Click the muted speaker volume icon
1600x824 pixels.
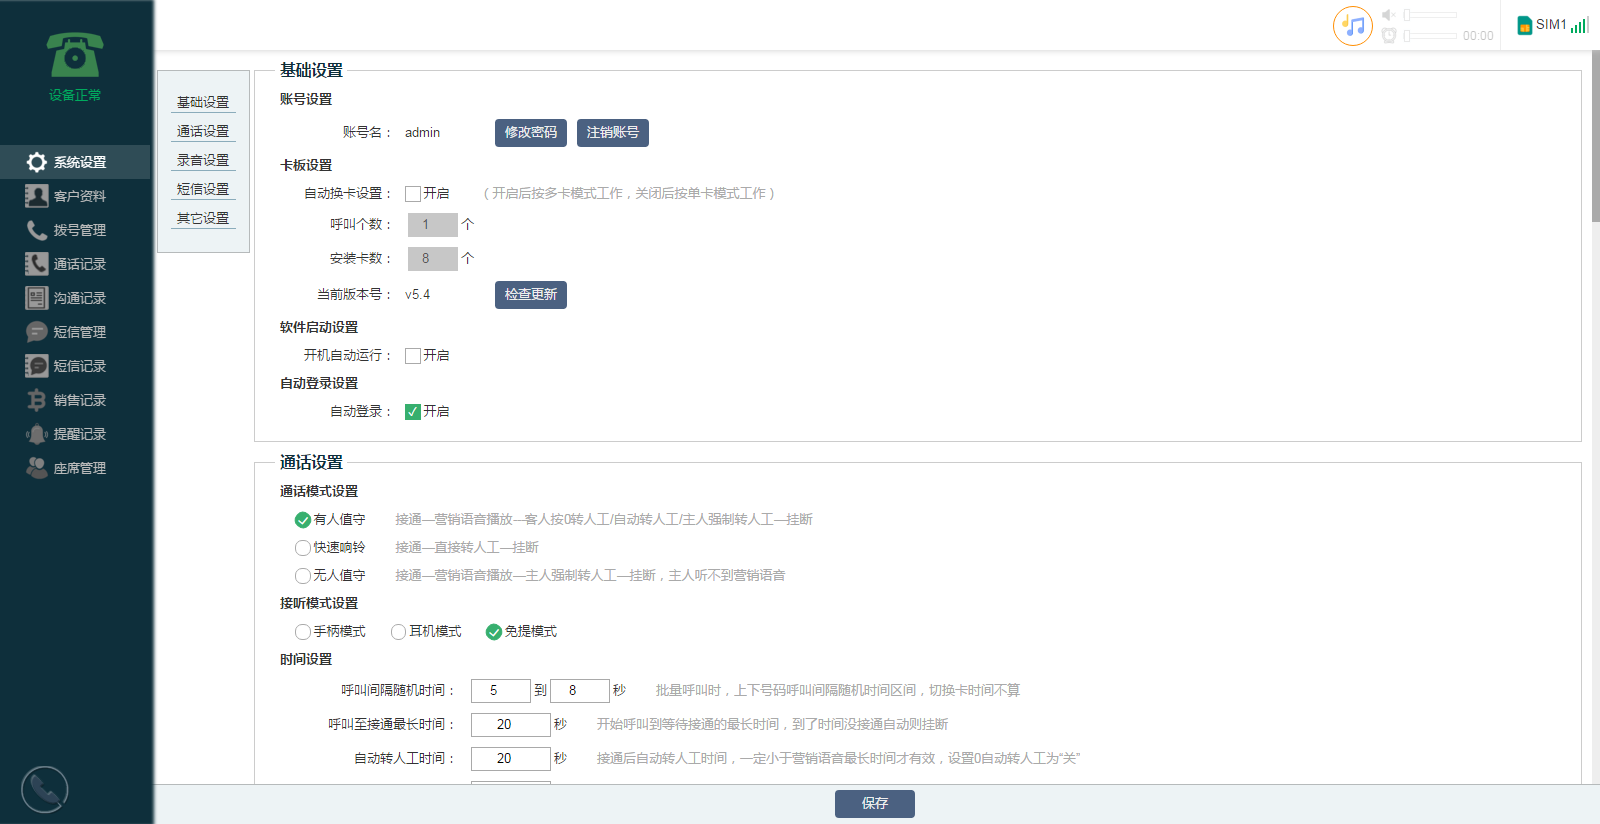[x=1388, y=15]
